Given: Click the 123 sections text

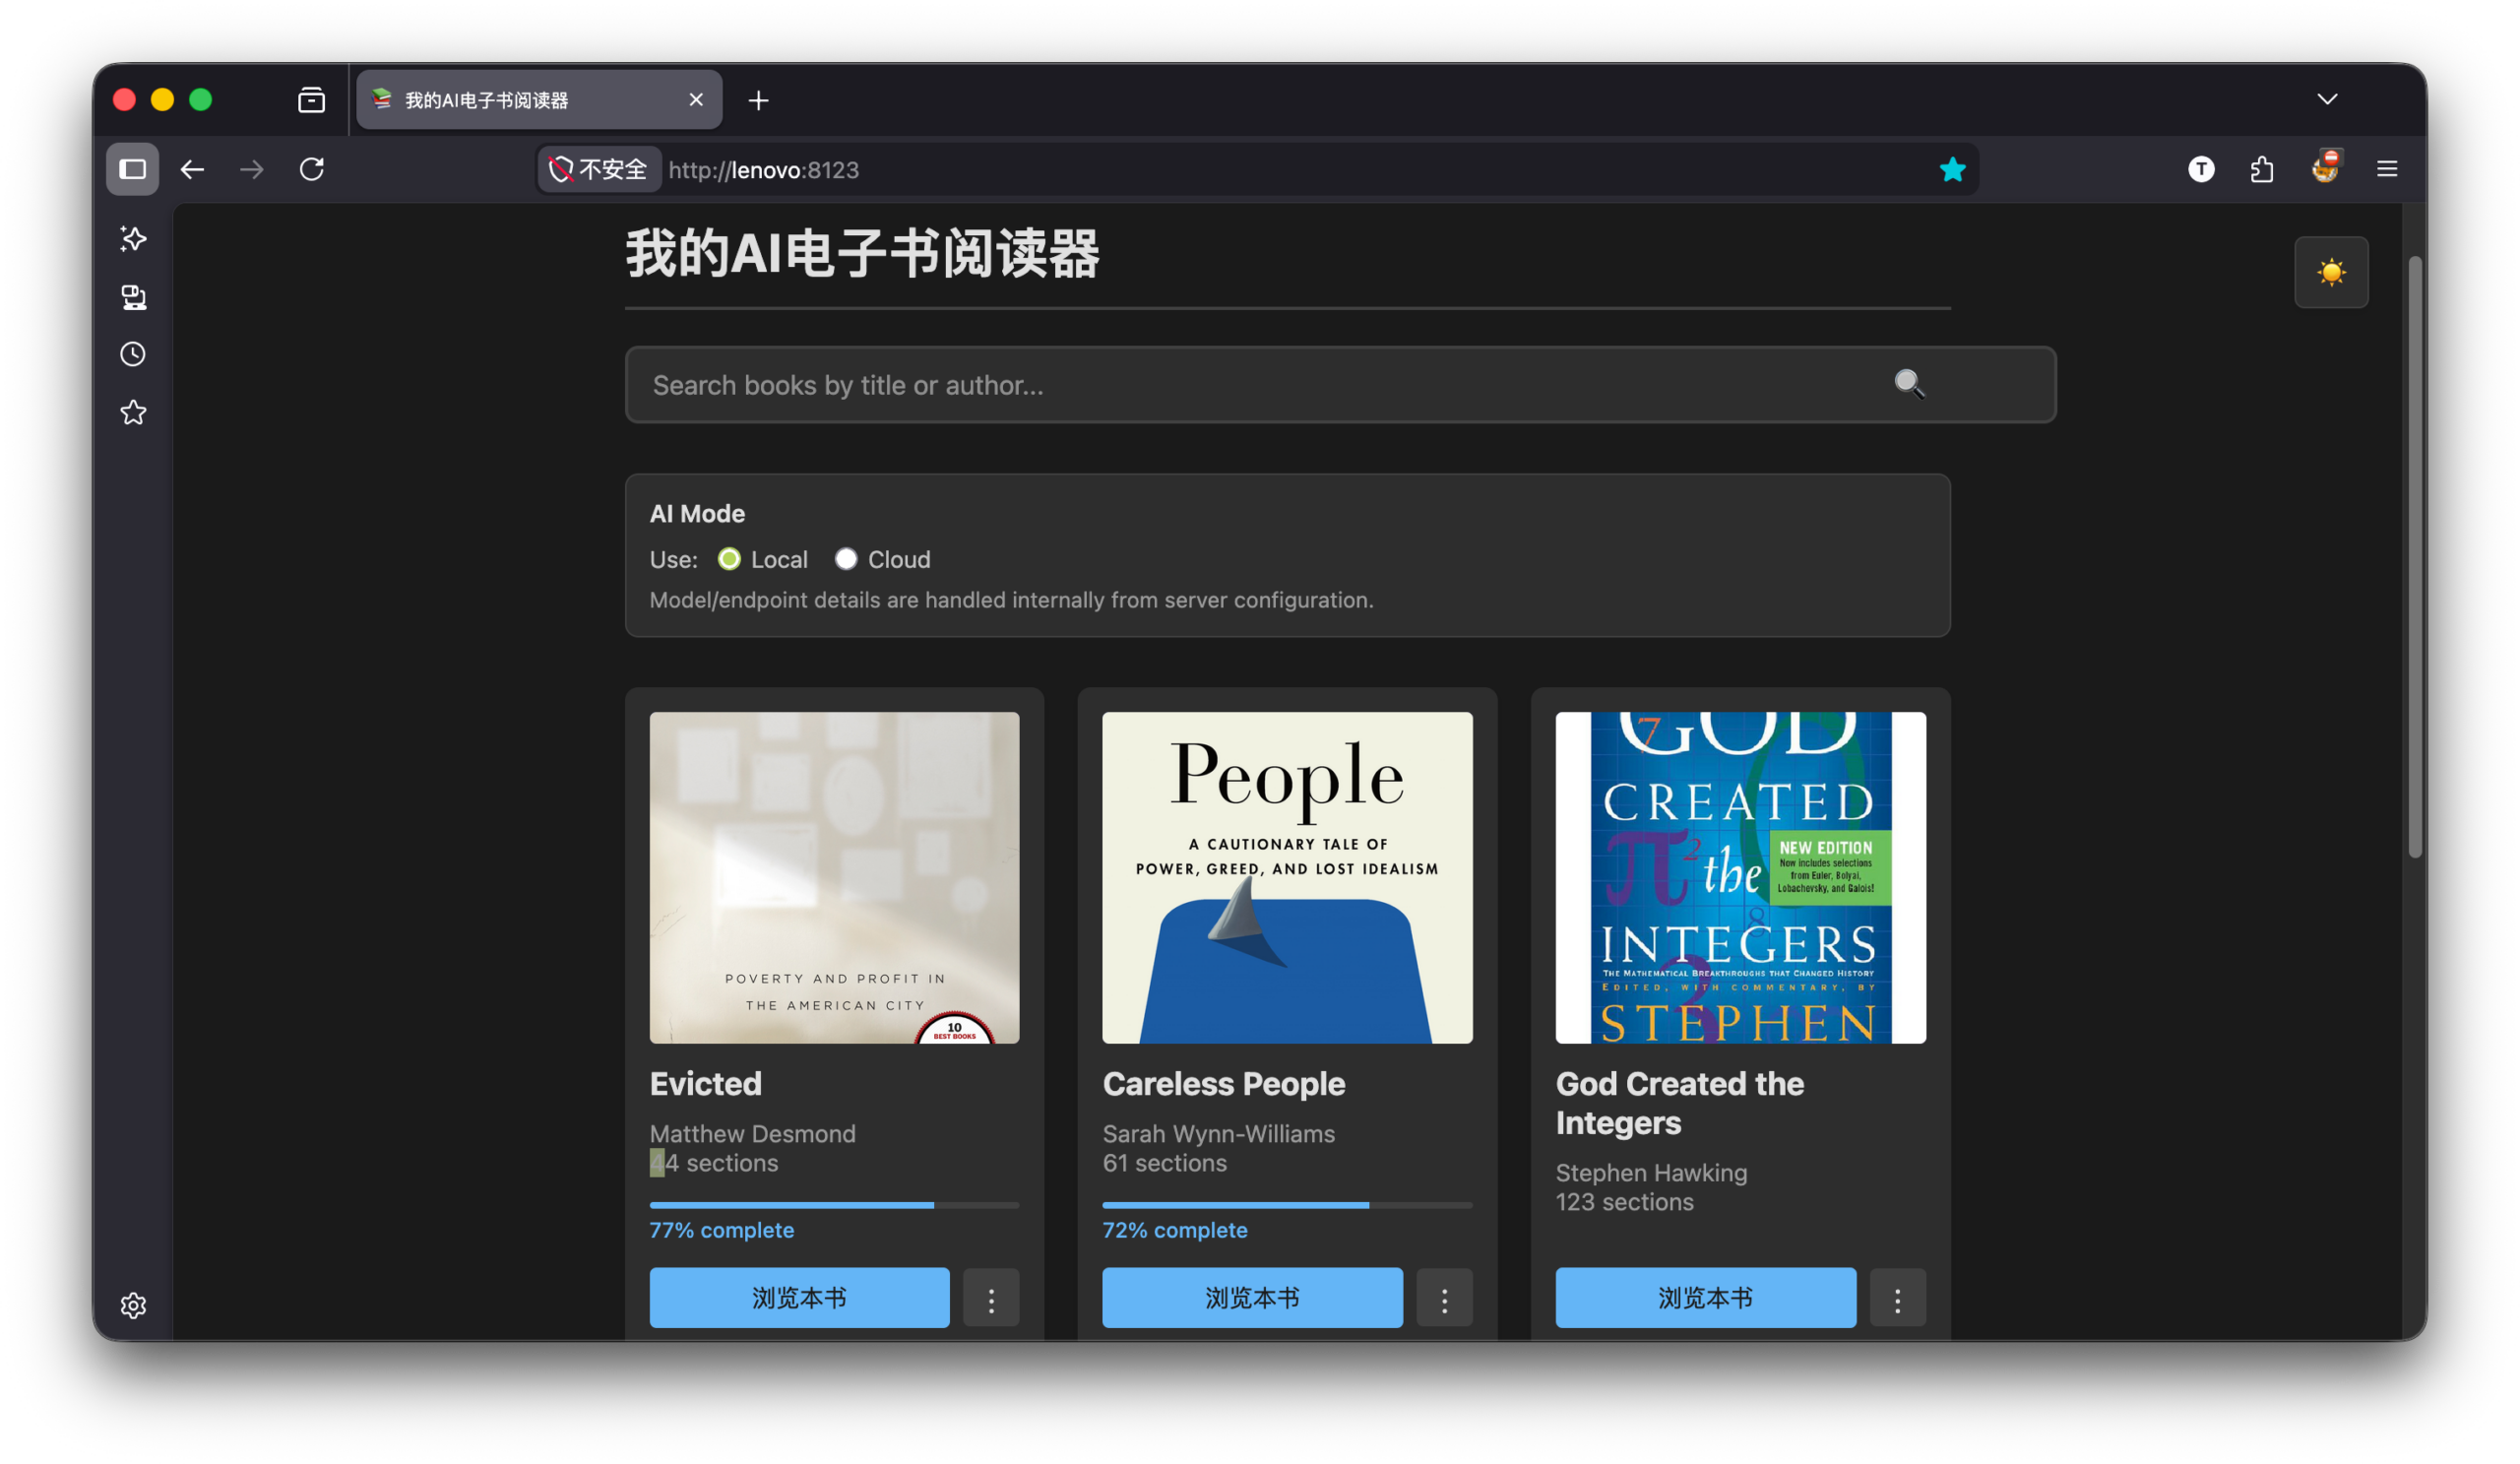Looking at the screenshot, I should point(1624,1201).
